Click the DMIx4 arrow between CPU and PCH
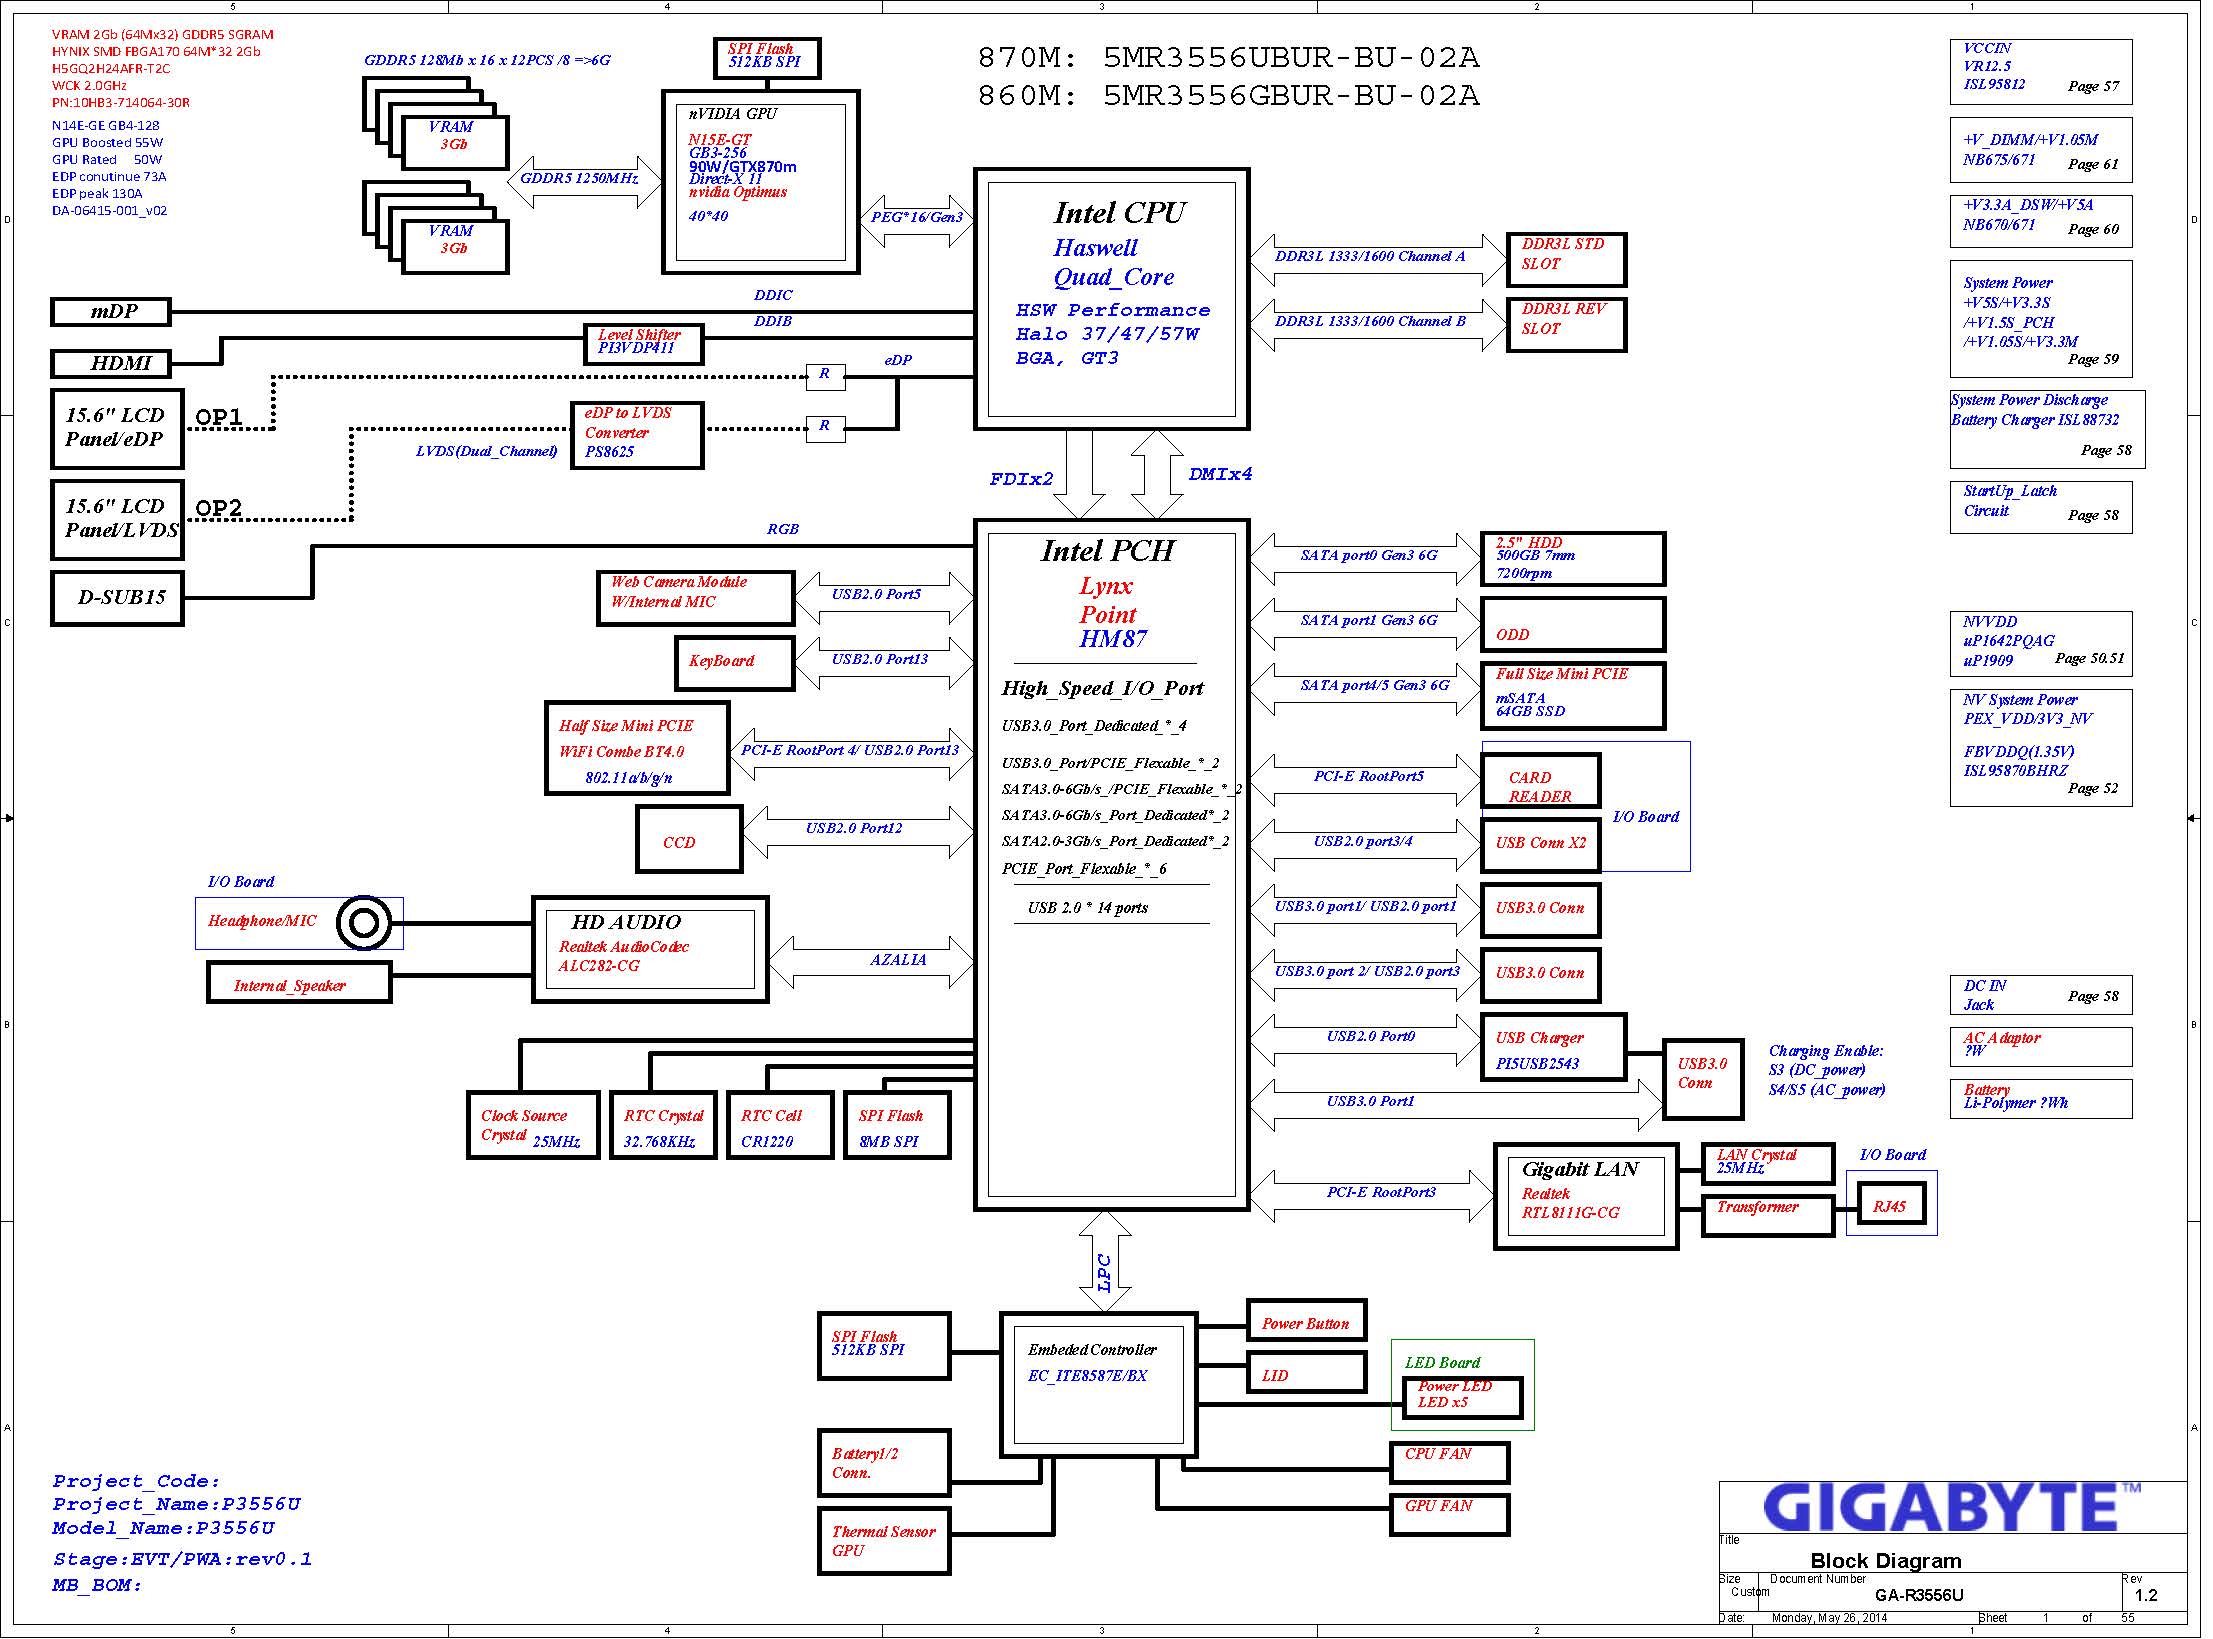The height and width of the screenshot is (1639, 2213). point(1157,474)
